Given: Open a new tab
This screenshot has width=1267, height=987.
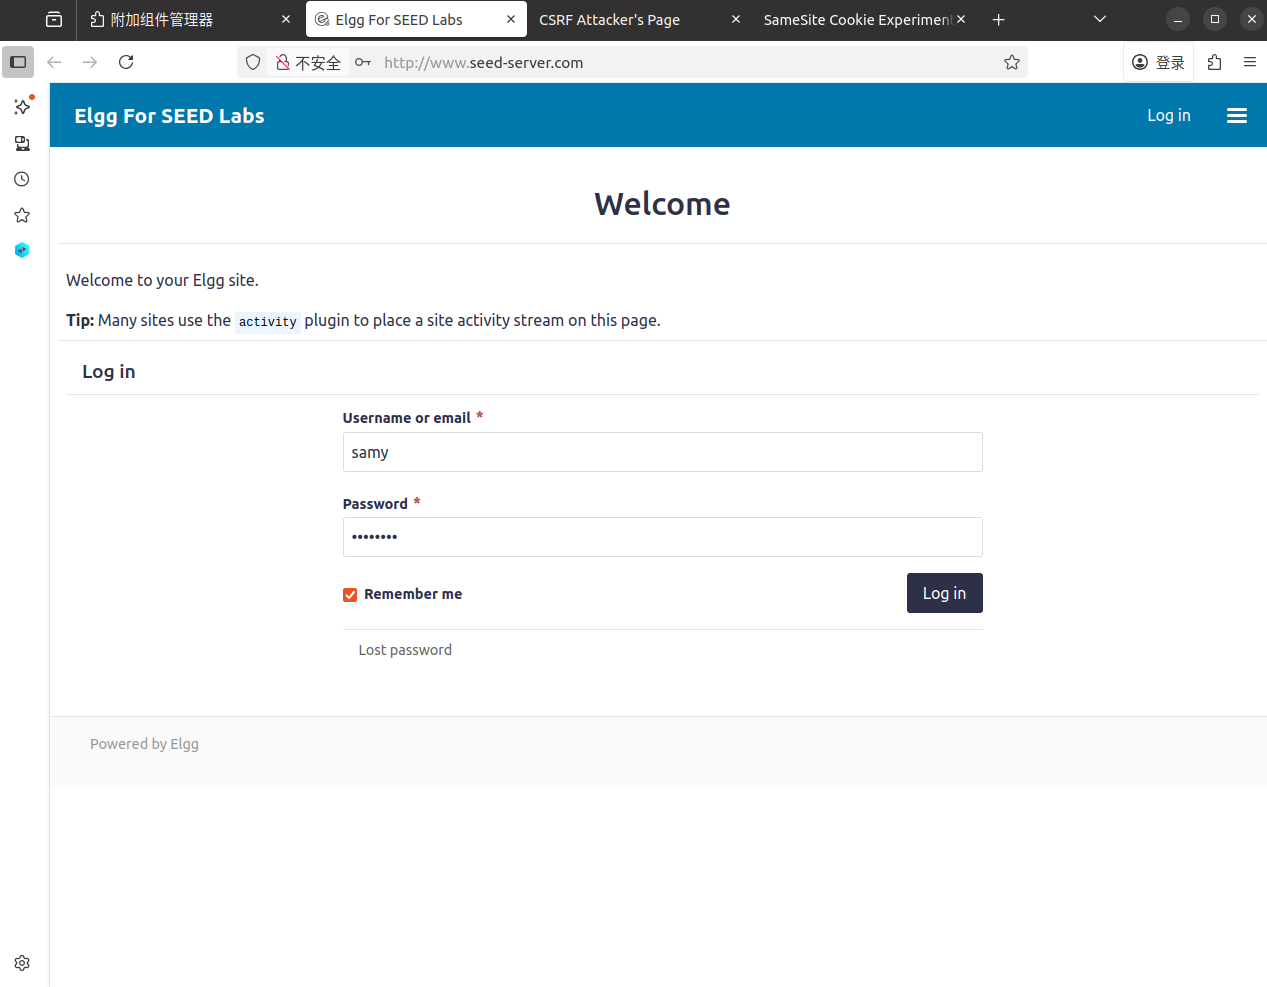Looking at the screenshot, I should (998, 19).
